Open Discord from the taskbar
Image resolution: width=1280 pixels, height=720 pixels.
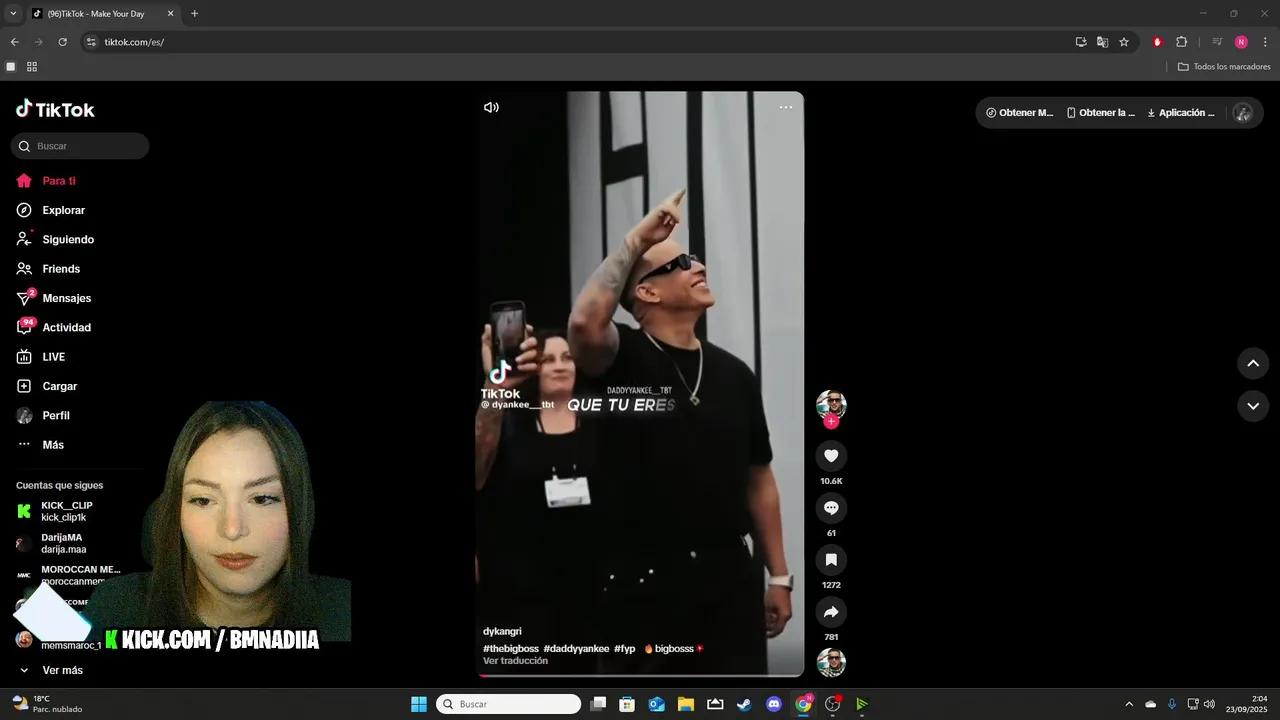[773, 704]
